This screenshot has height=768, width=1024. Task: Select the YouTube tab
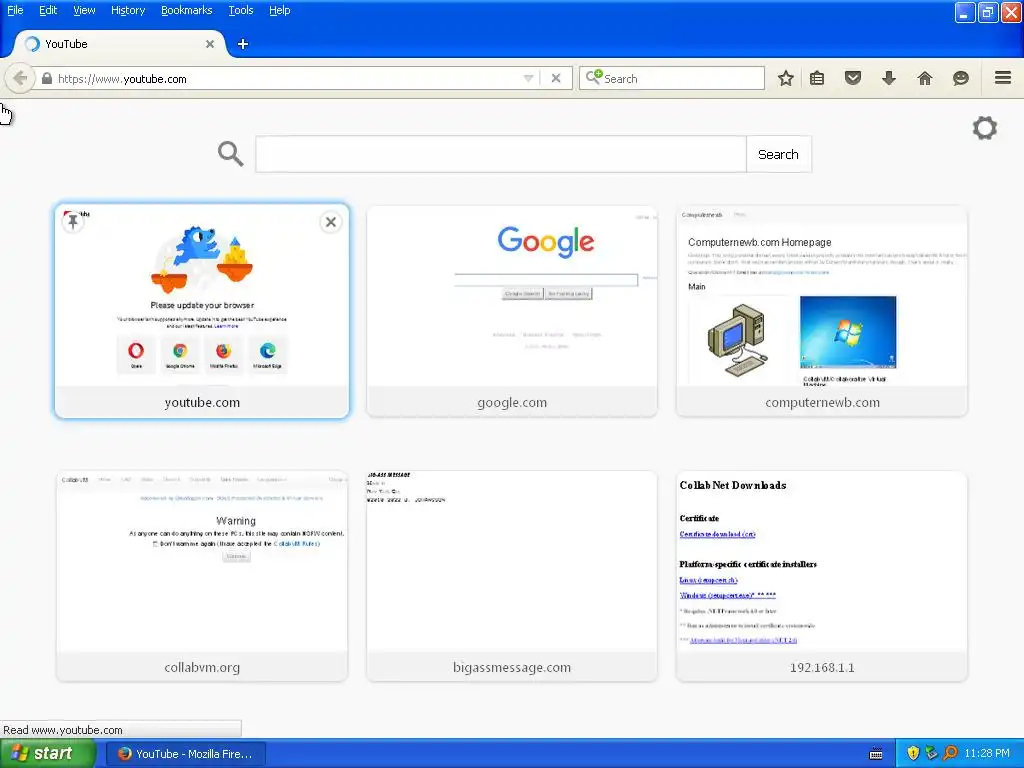(x=120, y=44)
